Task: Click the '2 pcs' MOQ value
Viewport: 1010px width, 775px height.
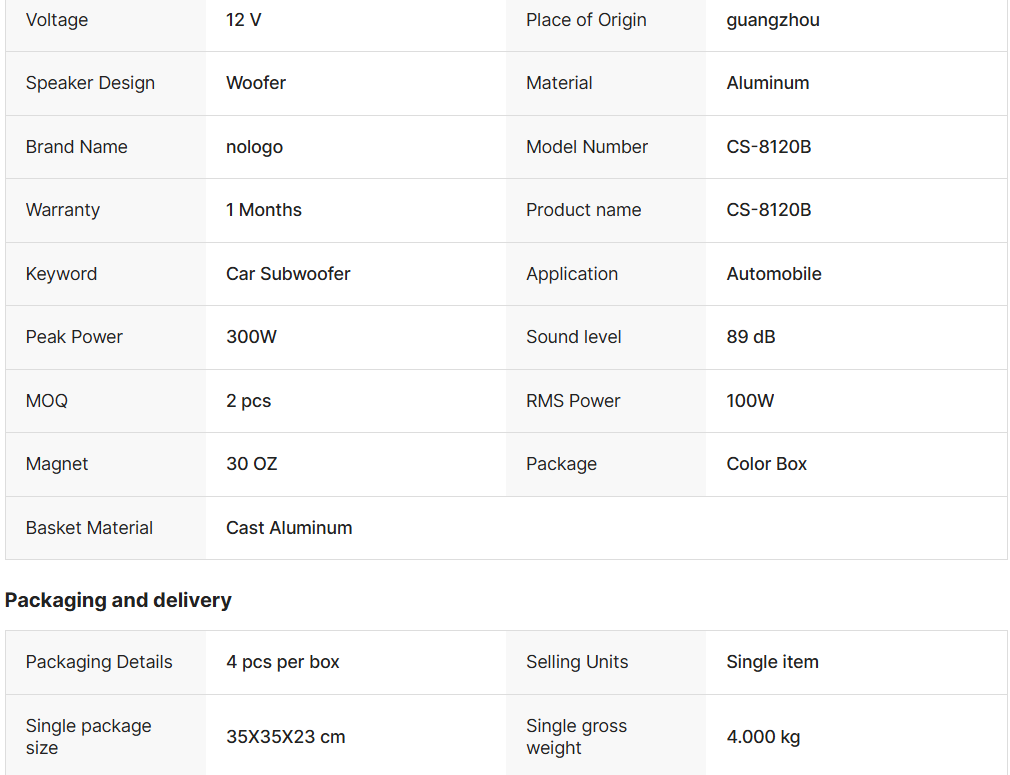Action: pos(249,401)
